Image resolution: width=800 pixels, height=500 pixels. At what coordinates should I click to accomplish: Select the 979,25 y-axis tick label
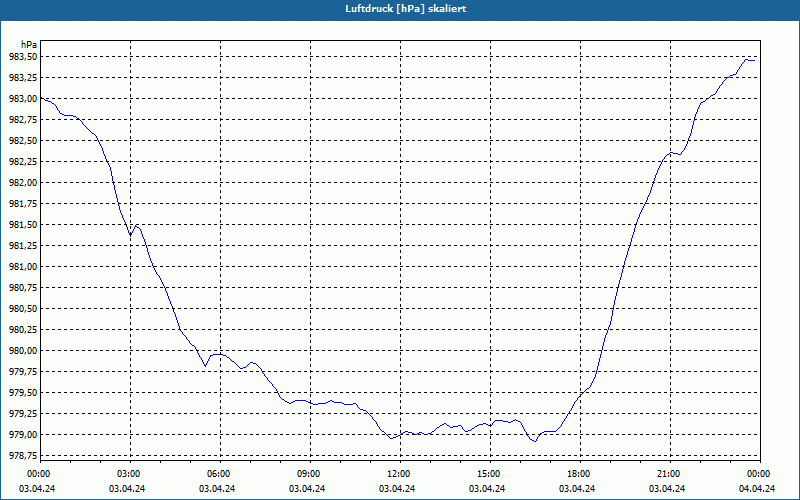23,414
